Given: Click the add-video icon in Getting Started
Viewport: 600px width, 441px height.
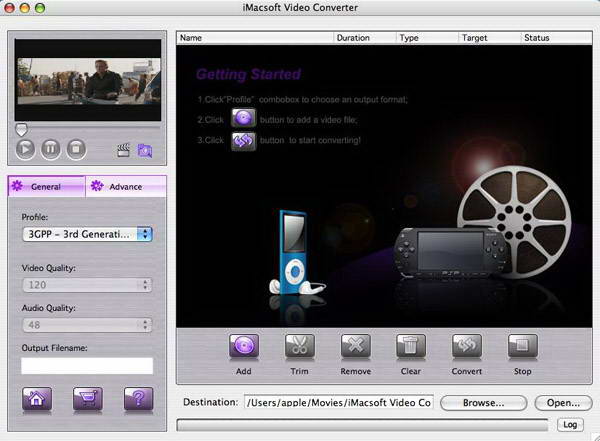Looking at the screenshot, I should point(243,118).
